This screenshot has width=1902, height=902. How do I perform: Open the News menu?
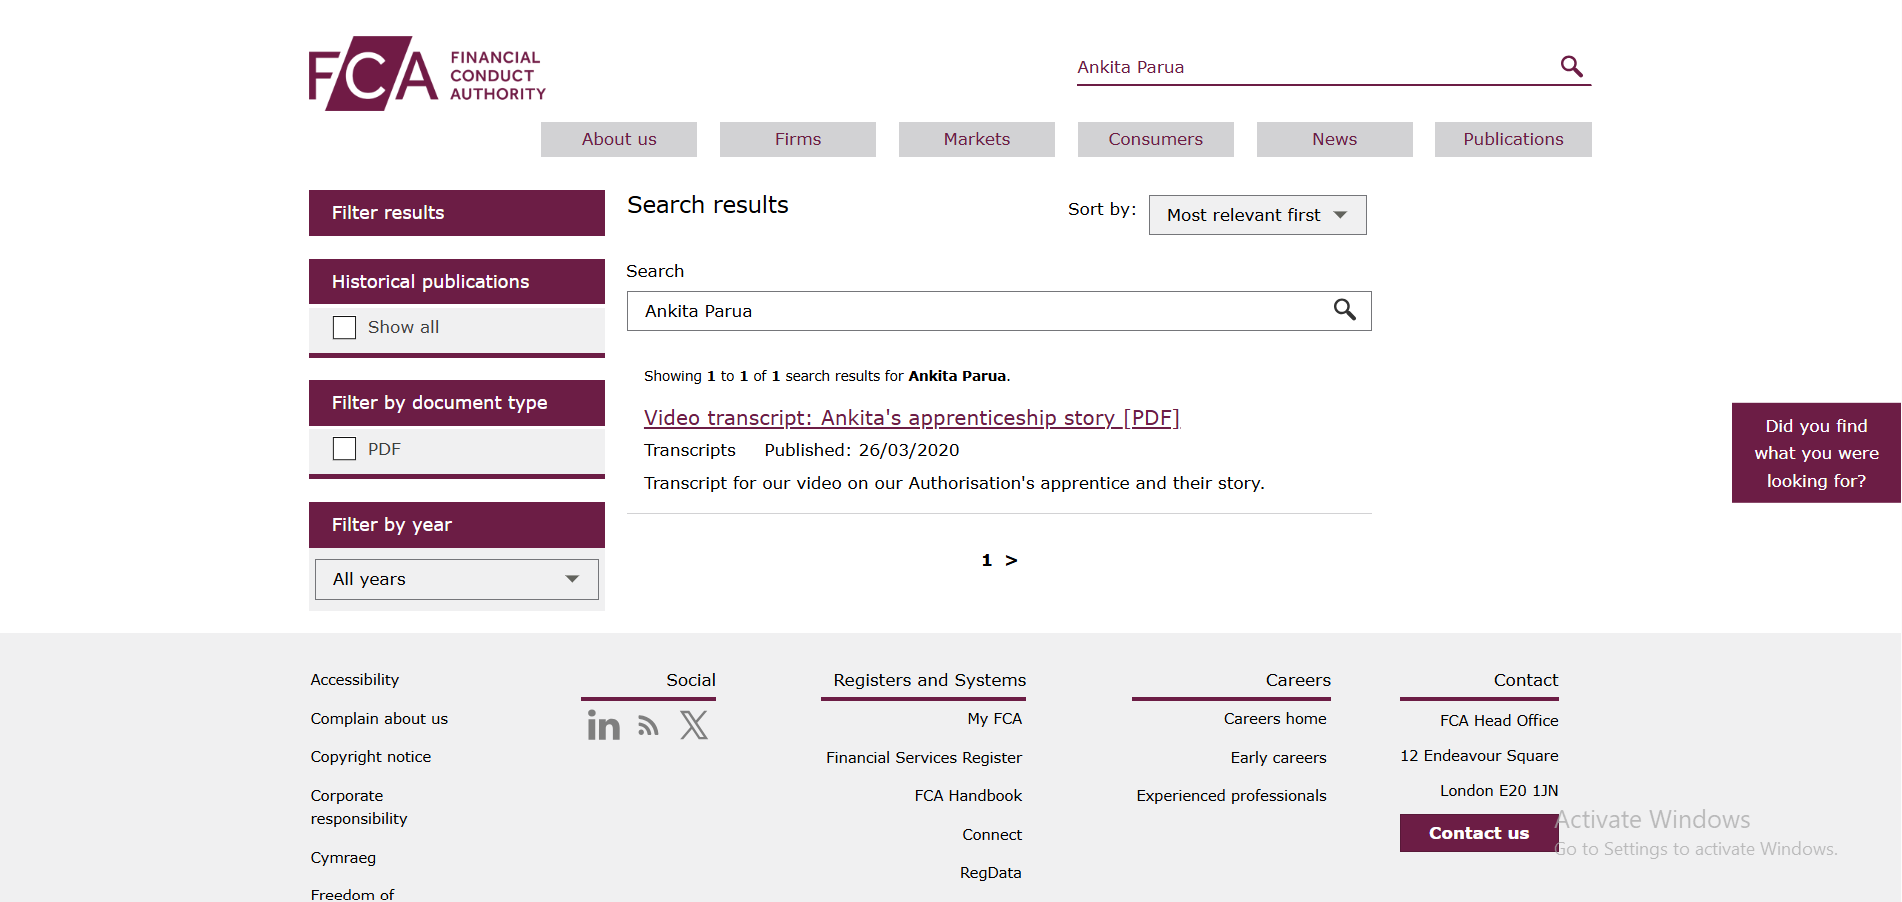(1335, 139)
